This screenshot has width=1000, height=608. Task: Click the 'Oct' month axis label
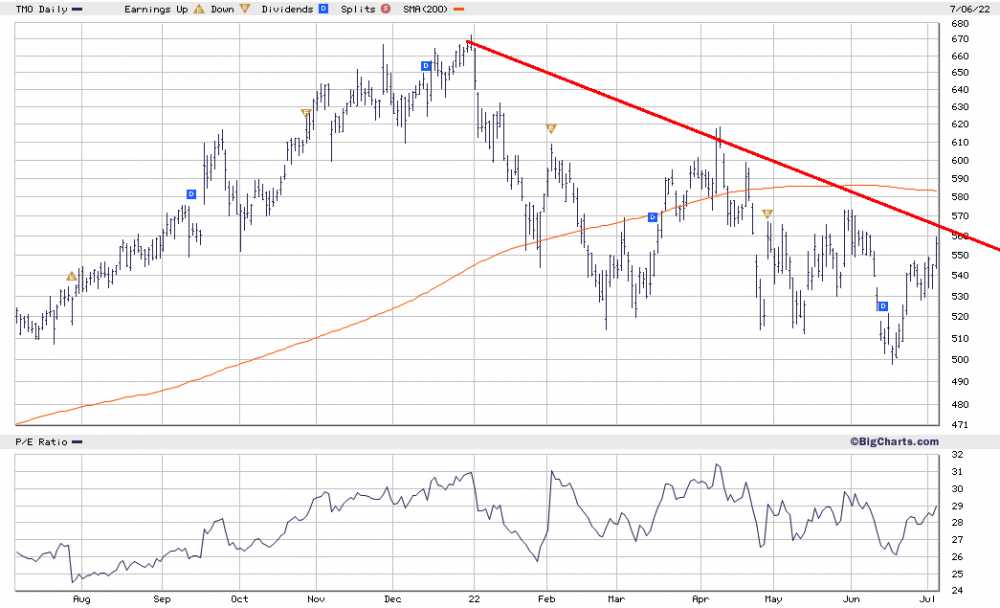click(239, 598)
